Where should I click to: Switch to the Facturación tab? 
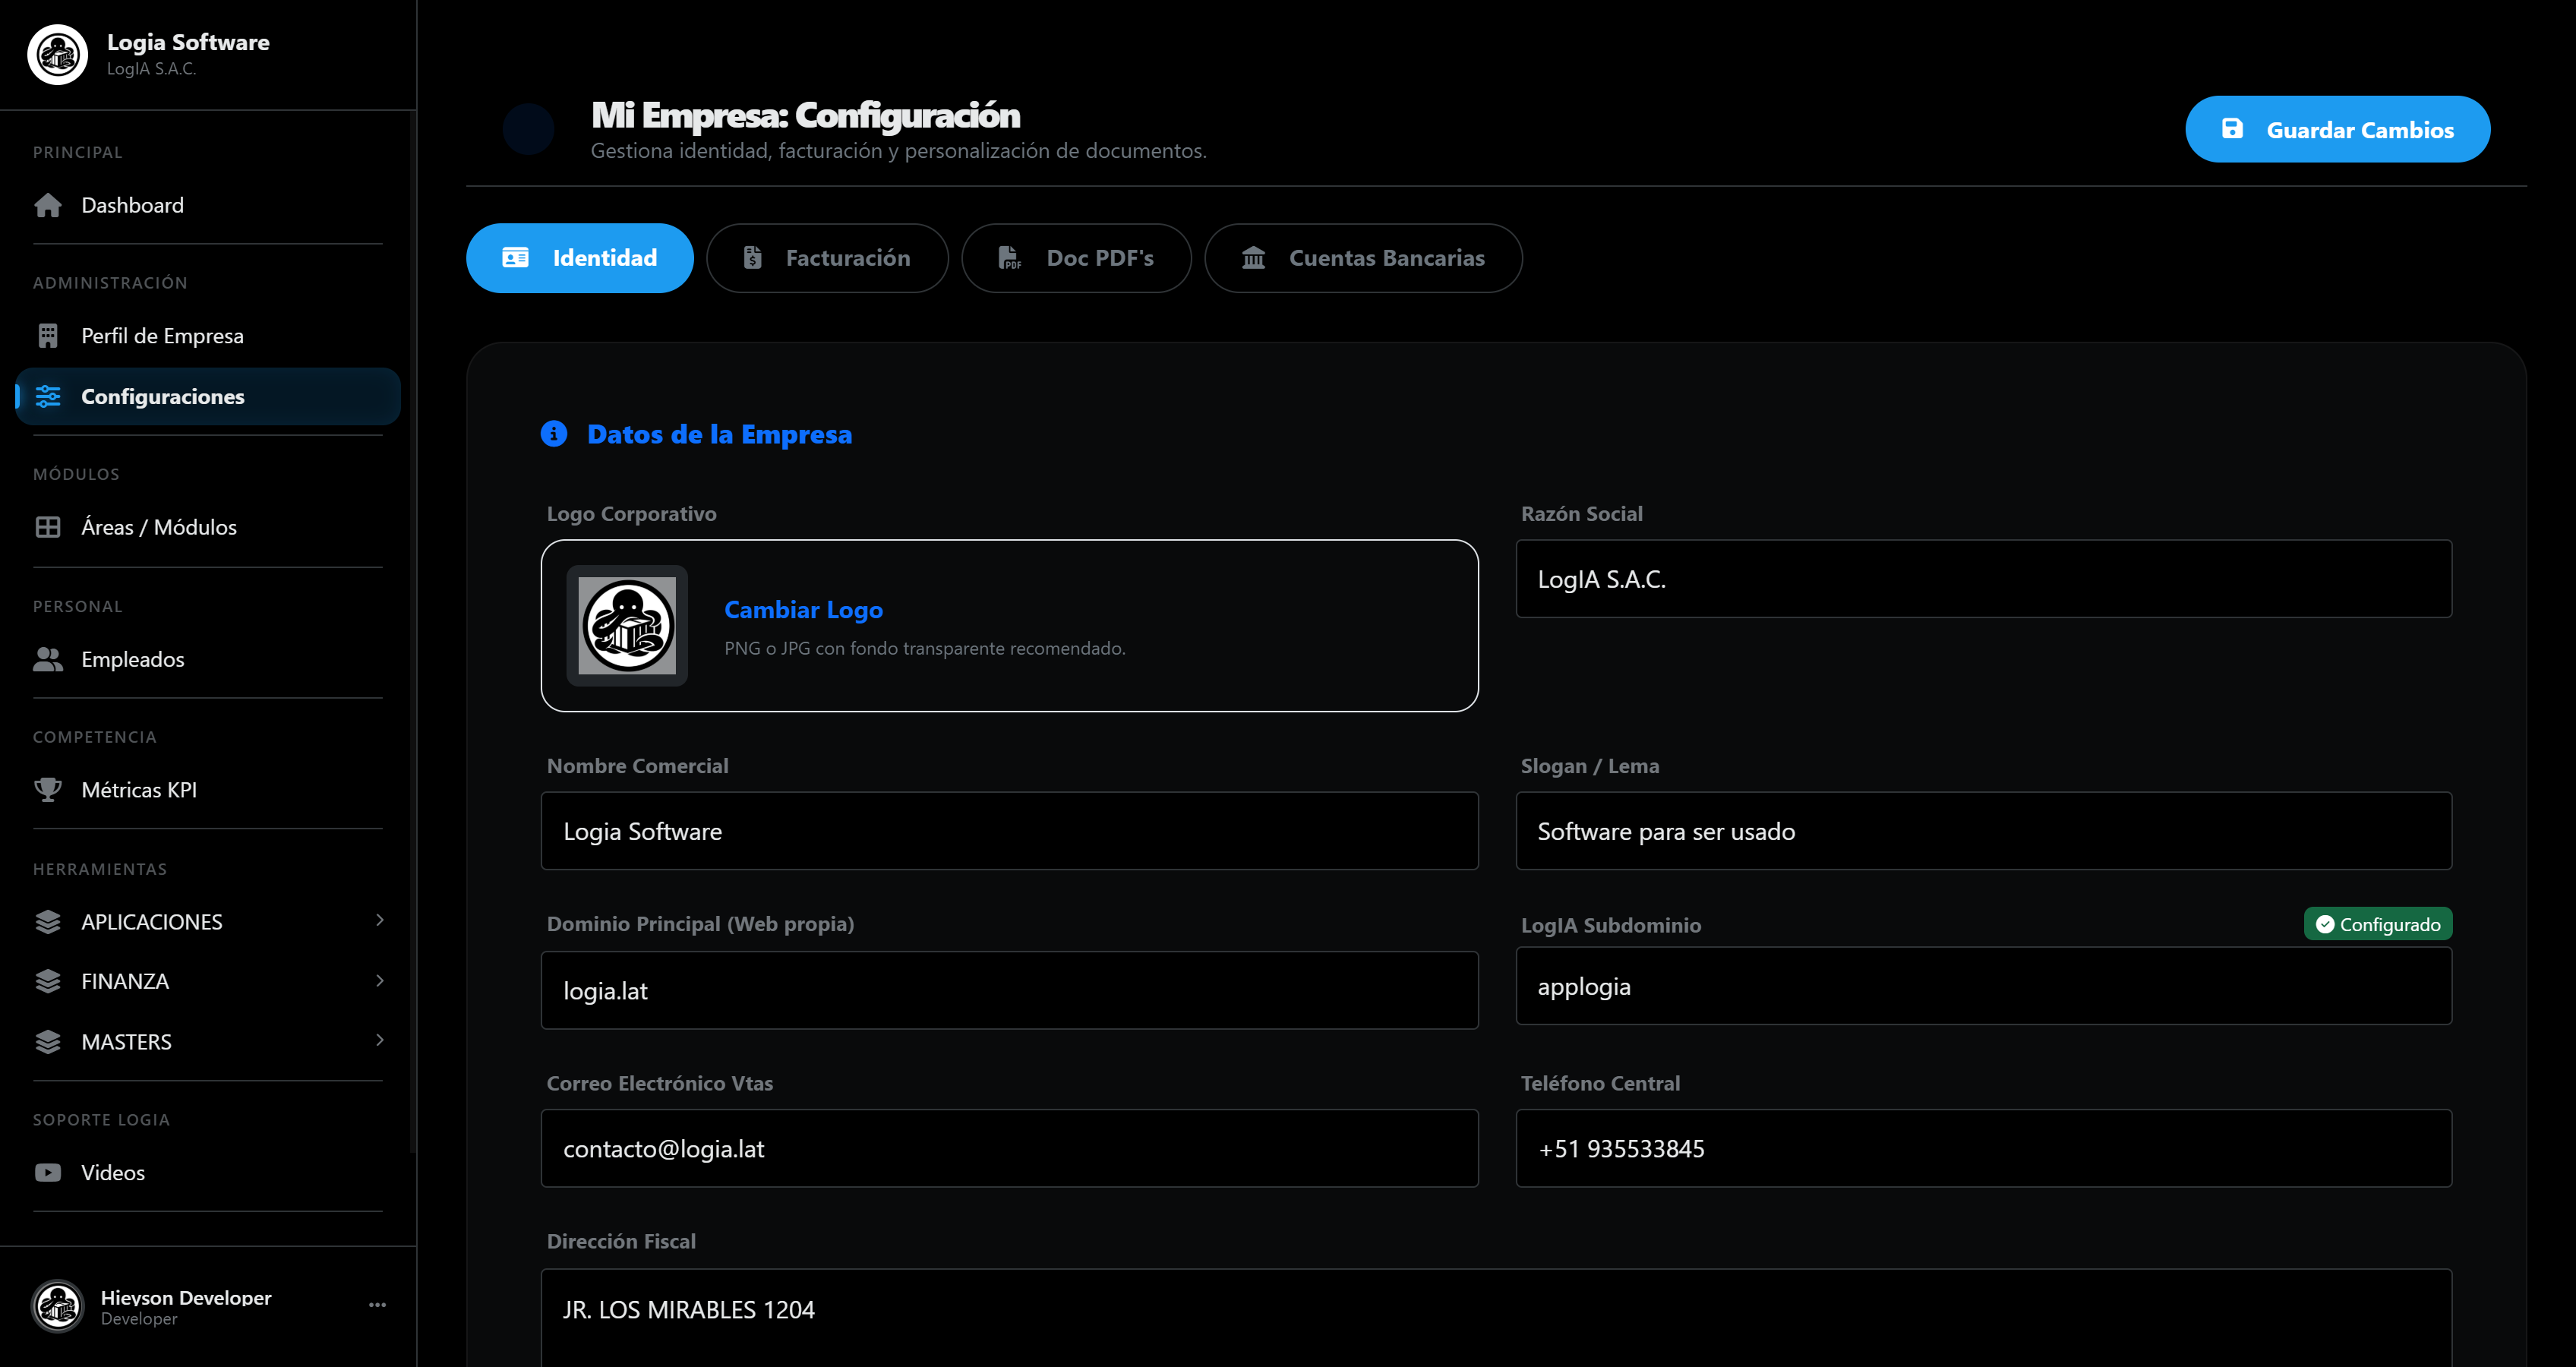point(827,258)
